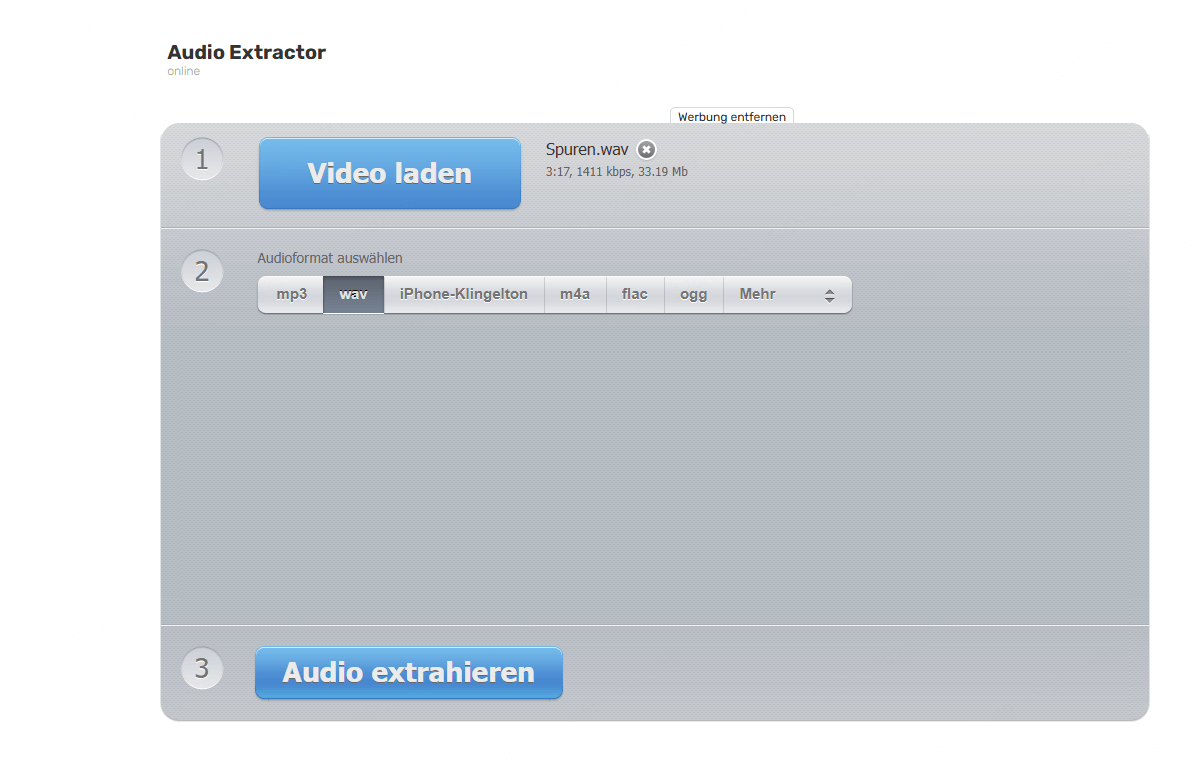This screenshot has height=768, width=1193.
Task: Click the step 2 number badge
Action: pos(202,271)
